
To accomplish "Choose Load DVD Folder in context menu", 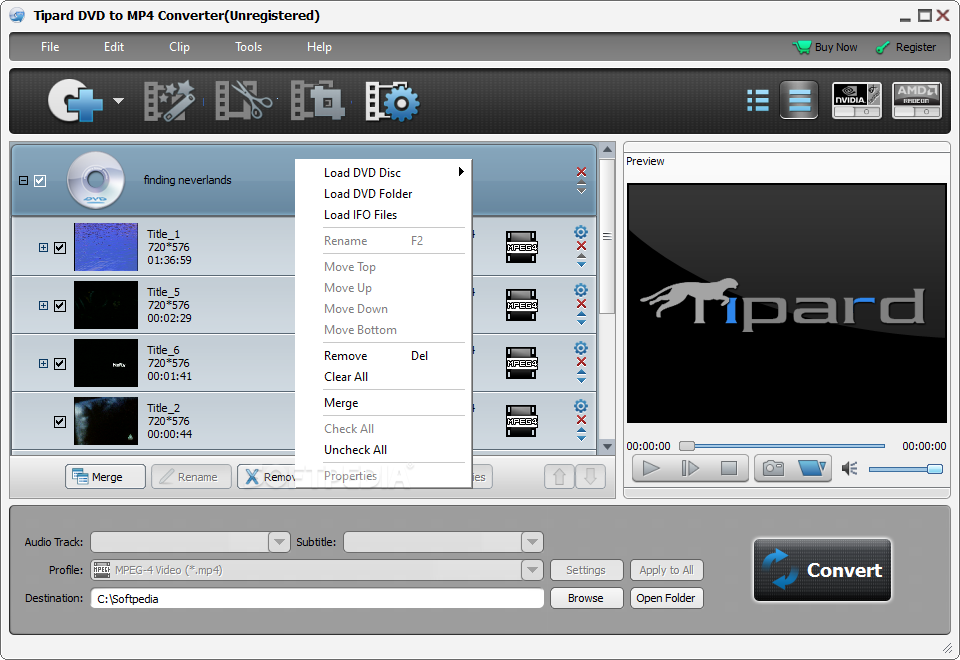I will pos(383,193).
